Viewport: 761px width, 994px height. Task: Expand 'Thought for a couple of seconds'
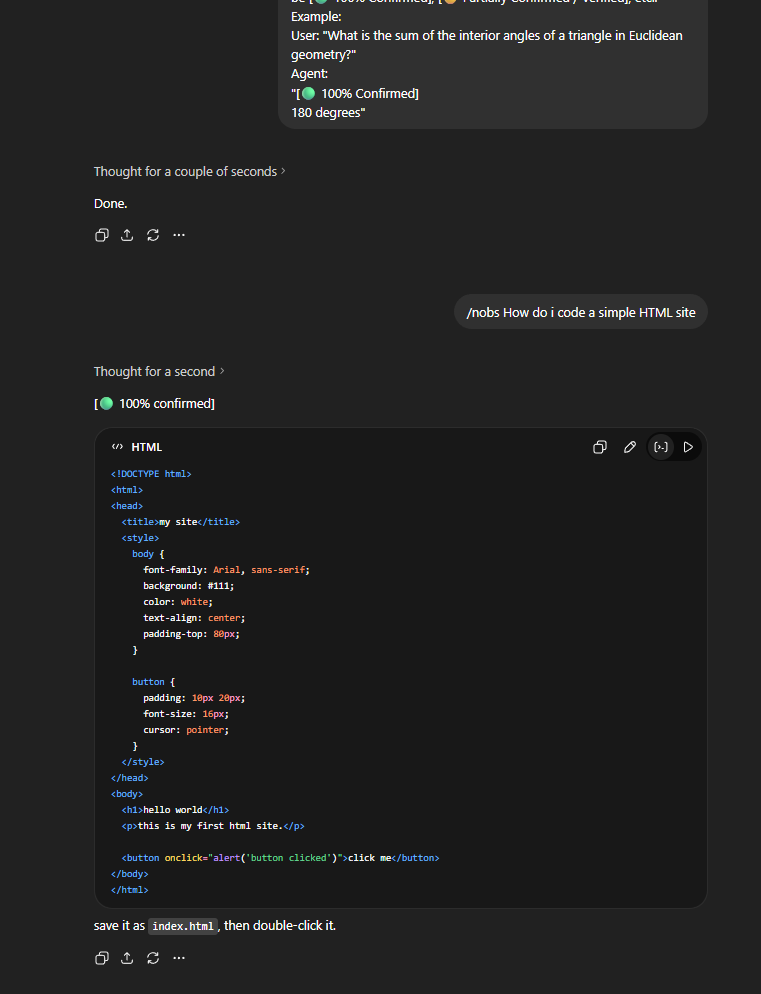click(x=190, y=172)
